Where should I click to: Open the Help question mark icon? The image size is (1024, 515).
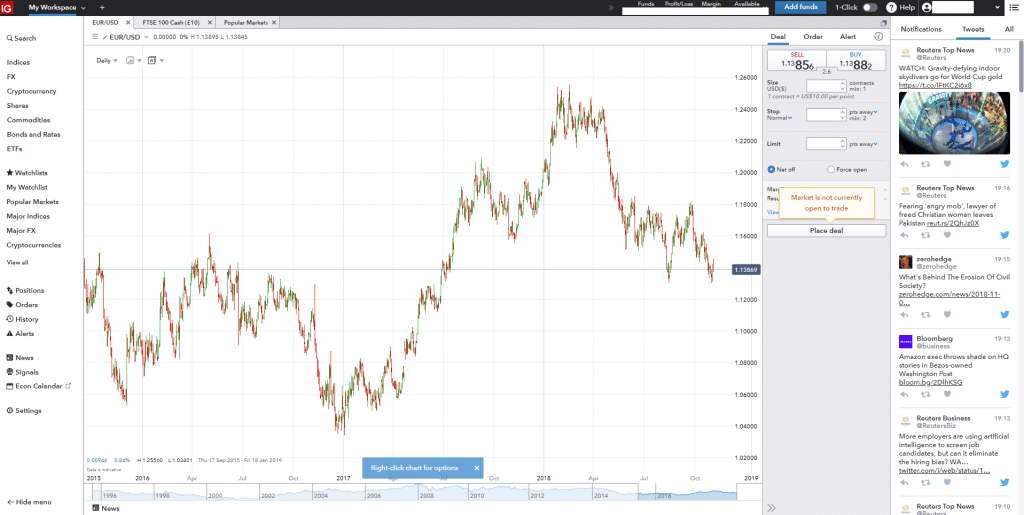[x=891, y=7]
